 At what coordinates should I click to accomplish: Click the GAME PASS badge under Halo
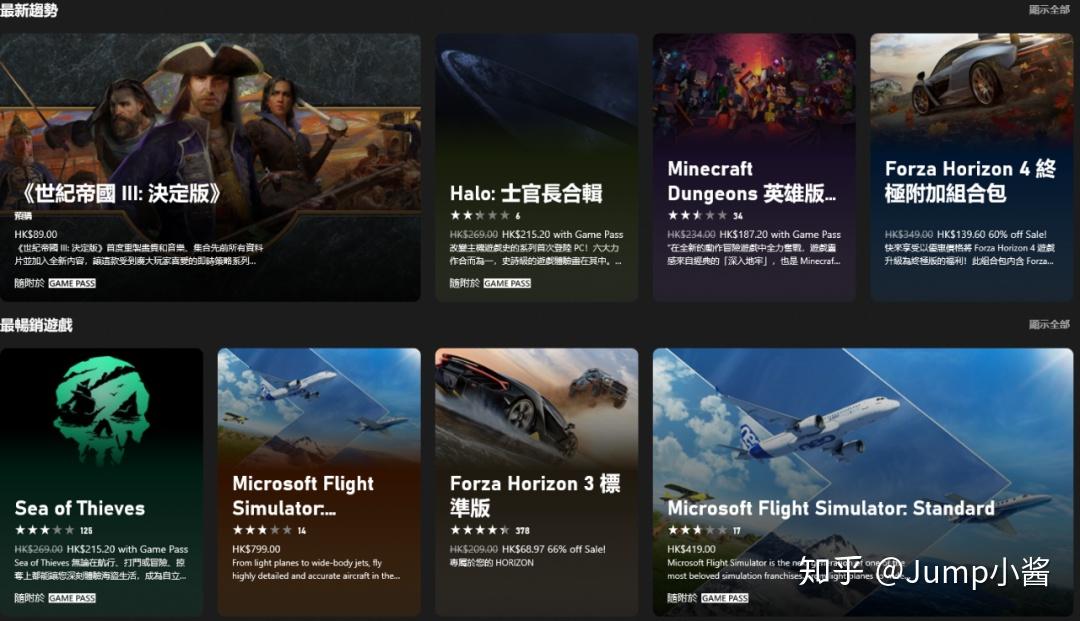[x=508, y=283]
